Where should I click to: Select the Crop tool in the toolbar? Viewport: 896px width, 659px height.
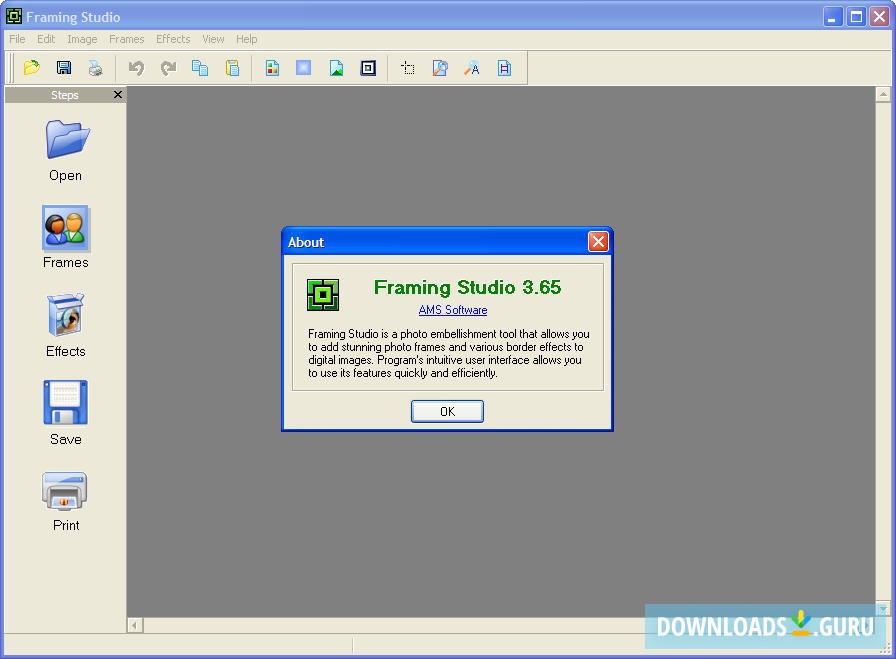coord(407,67)
